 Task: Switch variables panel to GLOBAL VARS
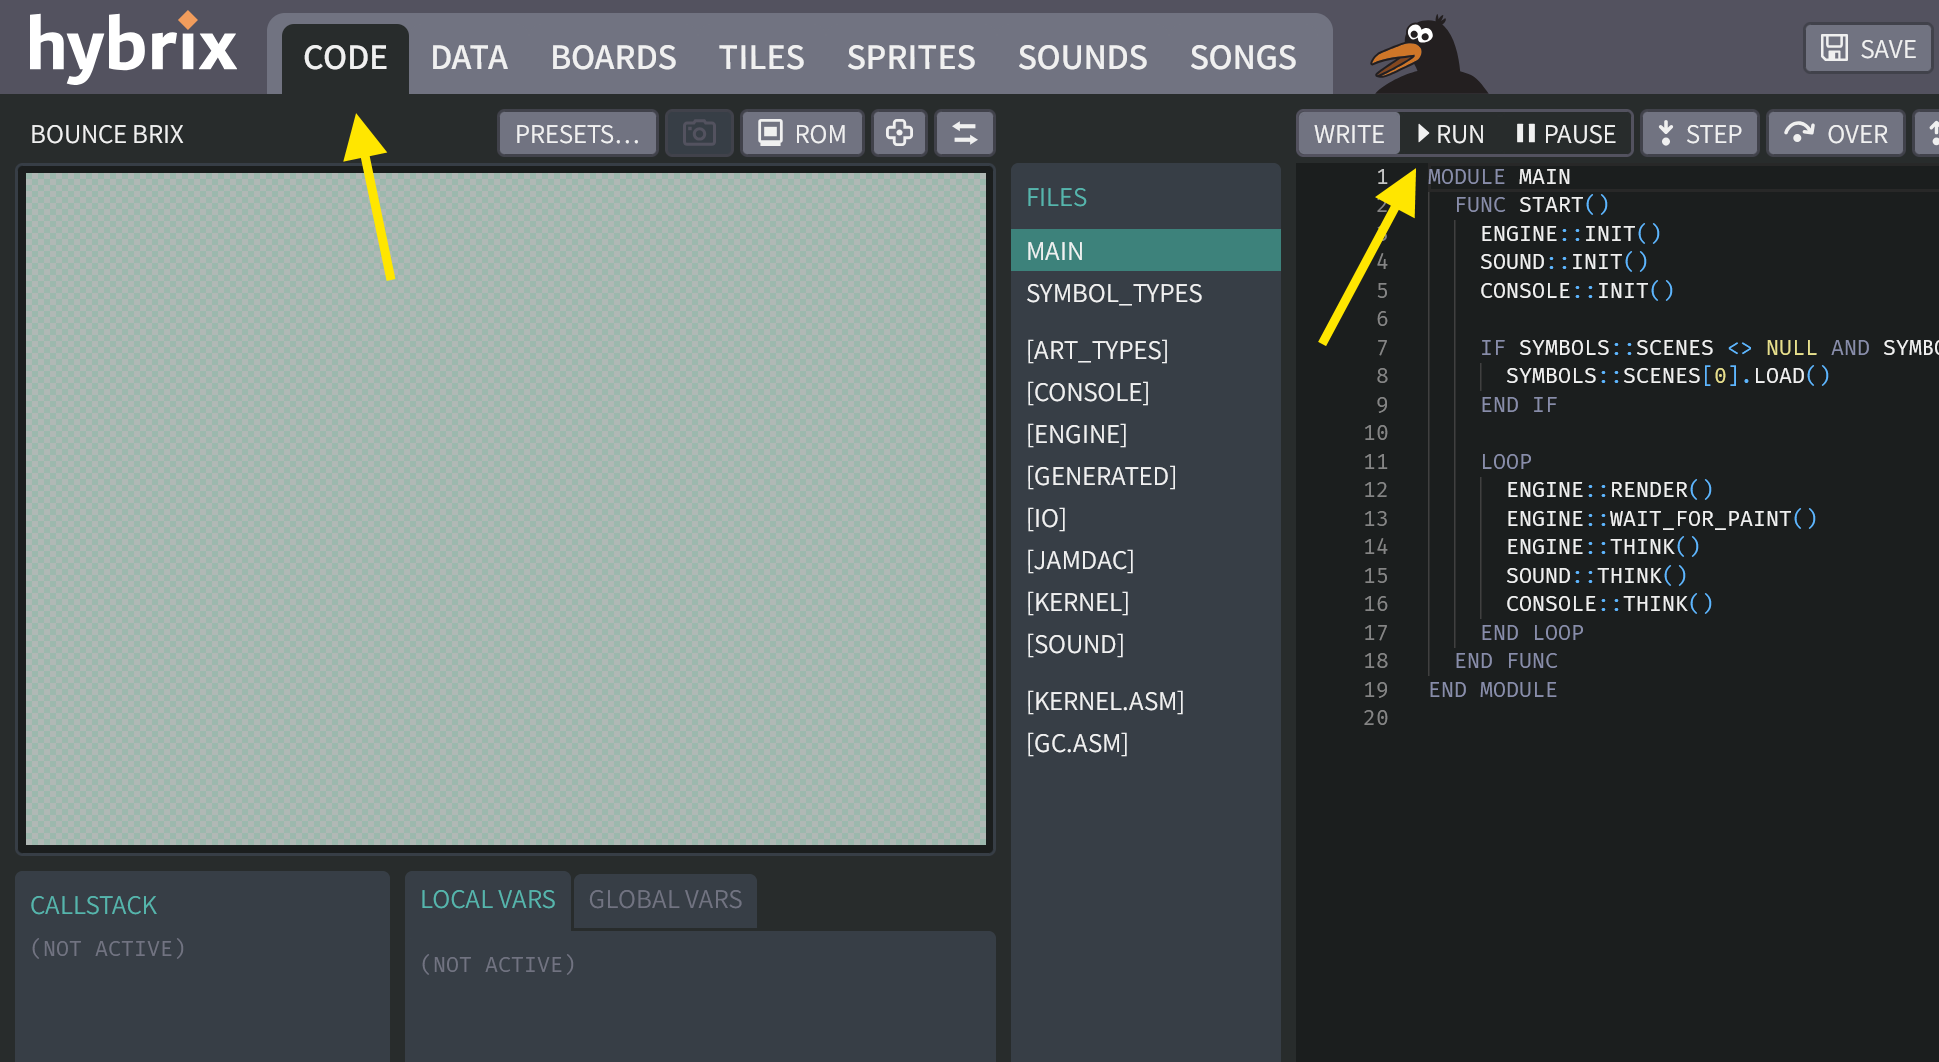pyautogui.click(x=664, y=900)
